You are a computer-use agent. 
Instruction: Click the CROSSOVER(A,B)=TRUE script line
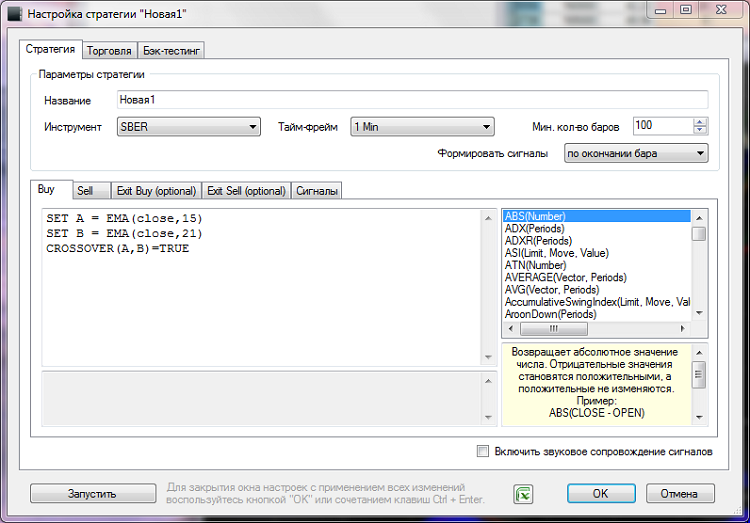118,248
